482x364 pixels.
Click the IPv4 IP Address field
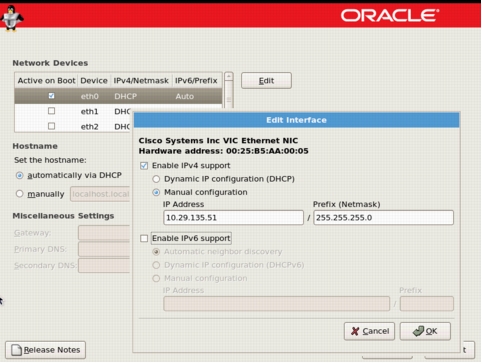pyautogui.click(x=233, y=218)
